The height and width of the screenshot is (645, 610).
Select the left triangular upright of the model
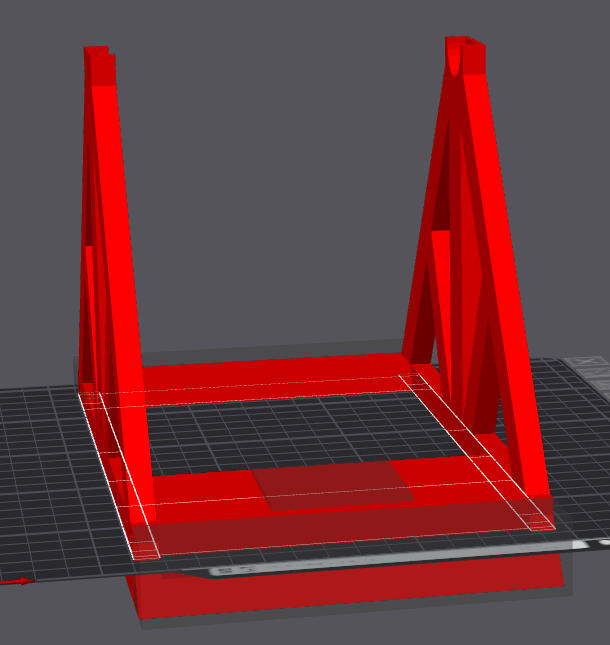tap(113, 288)
